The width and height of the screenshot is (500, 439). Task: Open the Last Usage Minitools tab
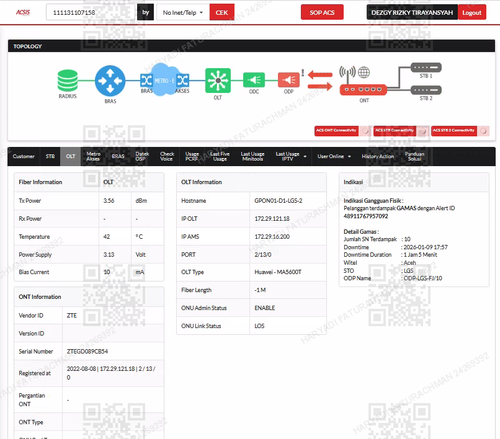[x=253, y=156]
